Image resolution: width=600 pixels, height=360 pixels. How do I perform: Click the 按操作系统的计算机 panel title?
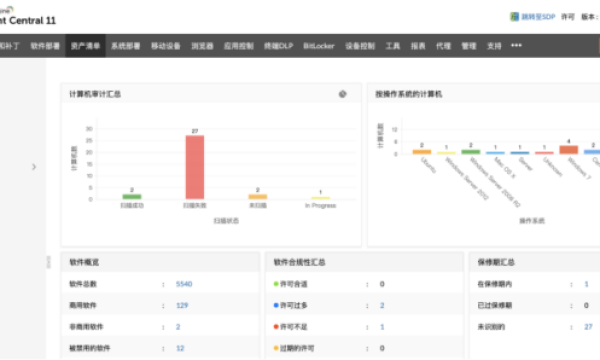[409, 94]
